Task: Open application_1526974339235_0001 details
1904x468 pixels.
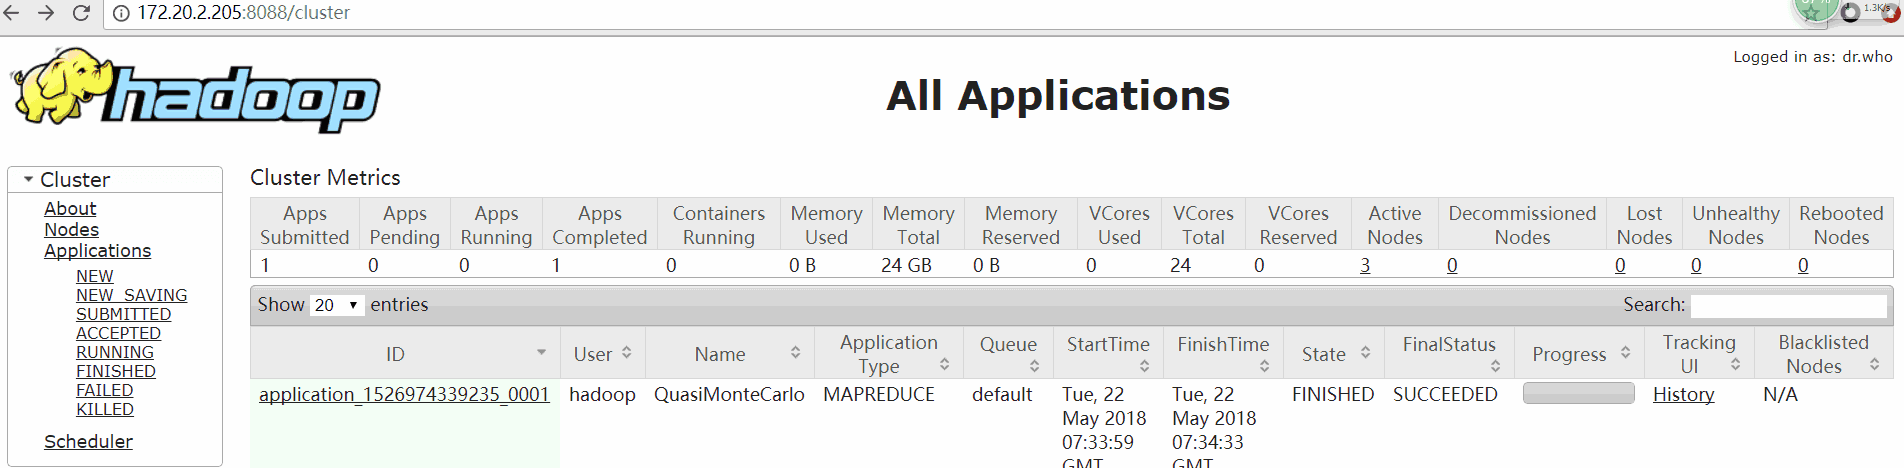Action: click(404, 395)
